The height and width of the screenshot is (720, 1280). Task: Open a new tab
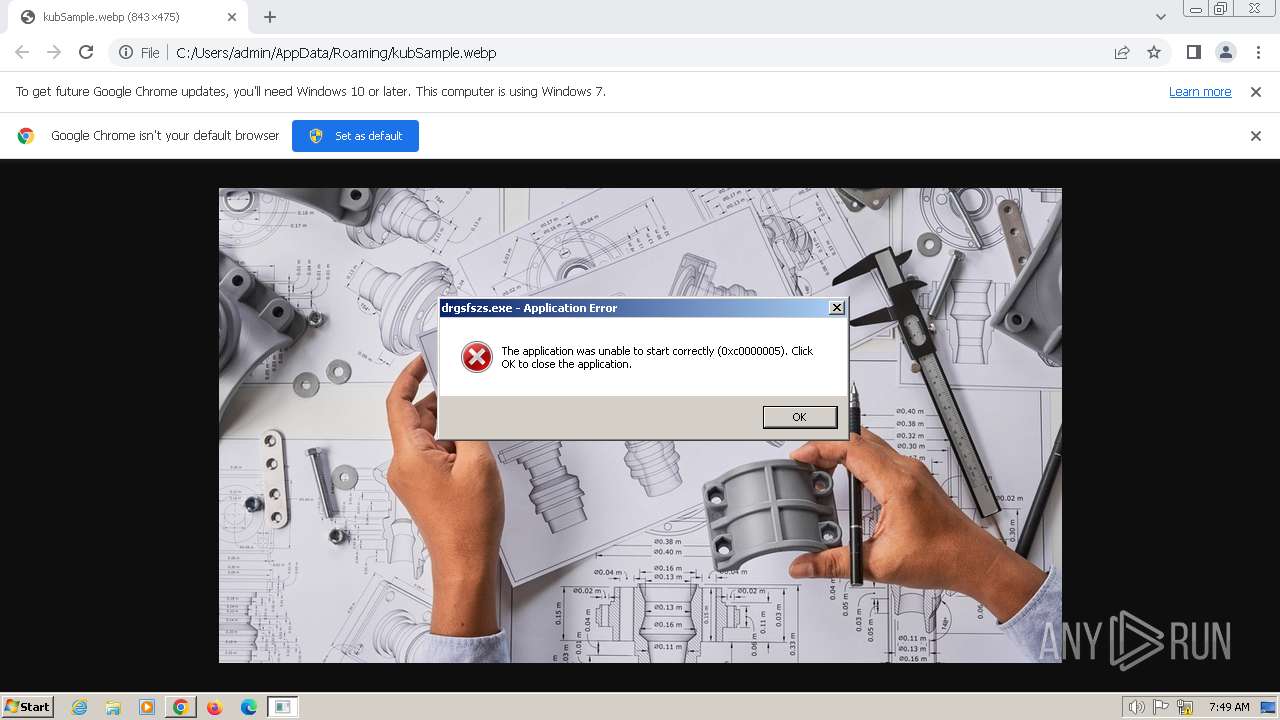point(270,17)
